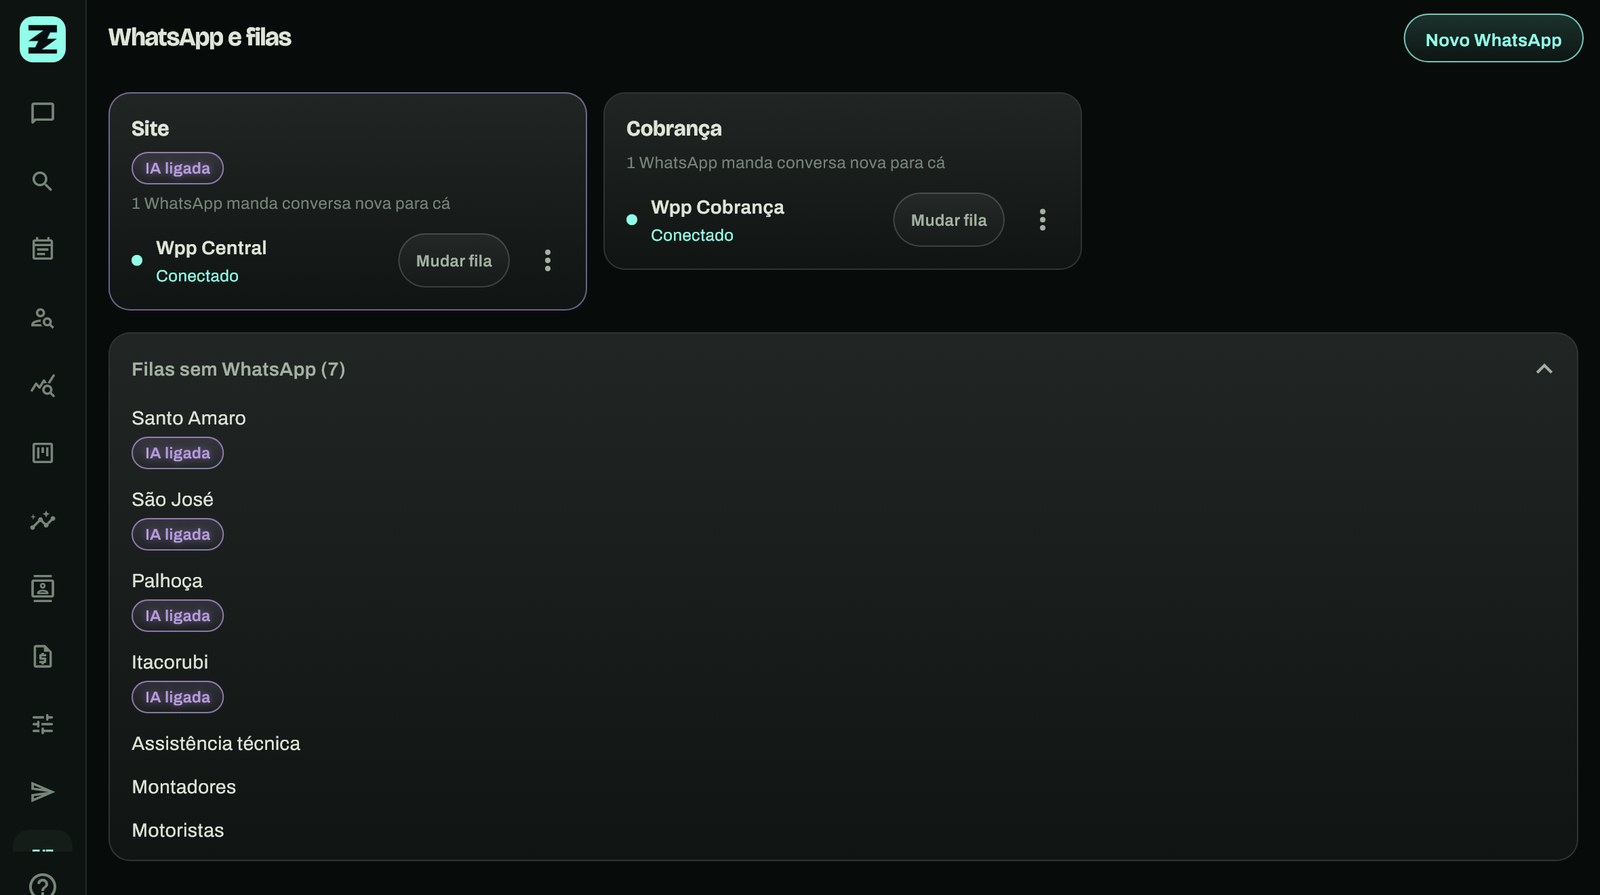1600x895 pixels.
Task: Click Conectado status under Wpp Cobrança
Action: coord(692,235)
